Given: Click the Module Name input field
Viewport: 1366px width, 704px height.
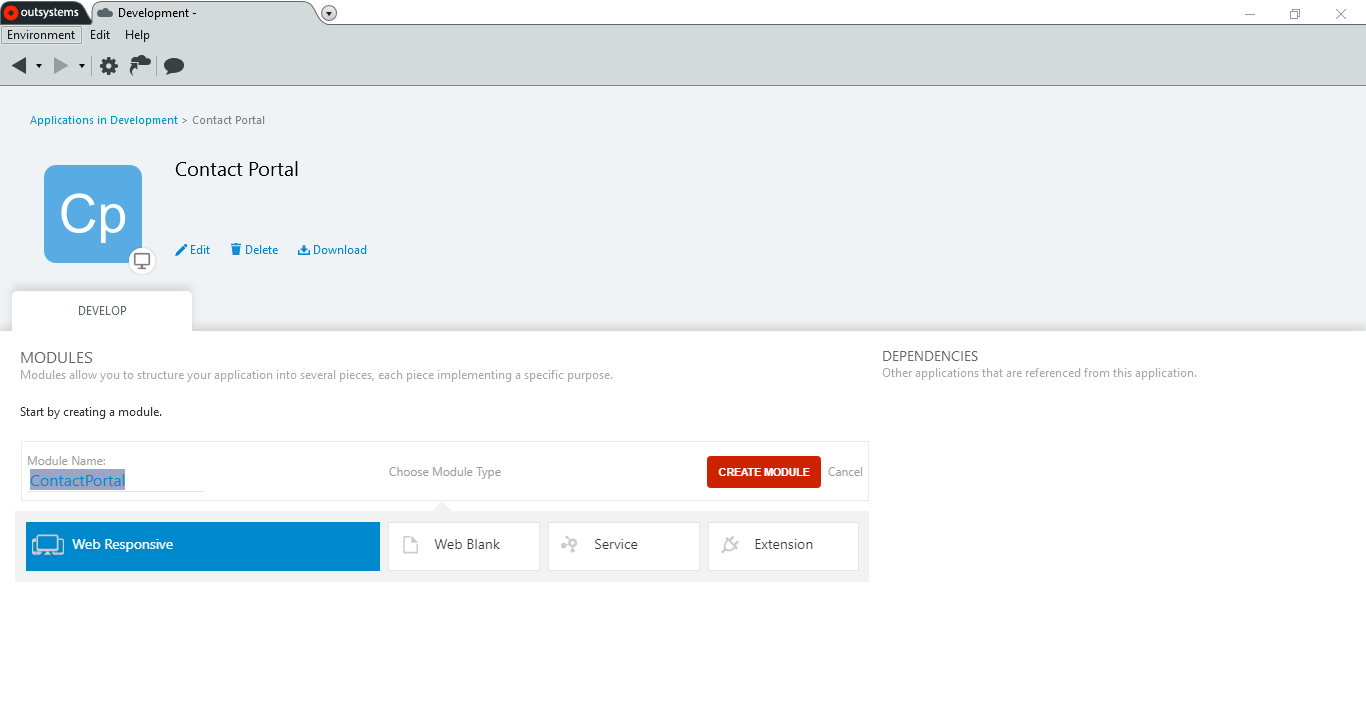Looking at the screenshot, I should pyautogui.click(x=115, y=481).
